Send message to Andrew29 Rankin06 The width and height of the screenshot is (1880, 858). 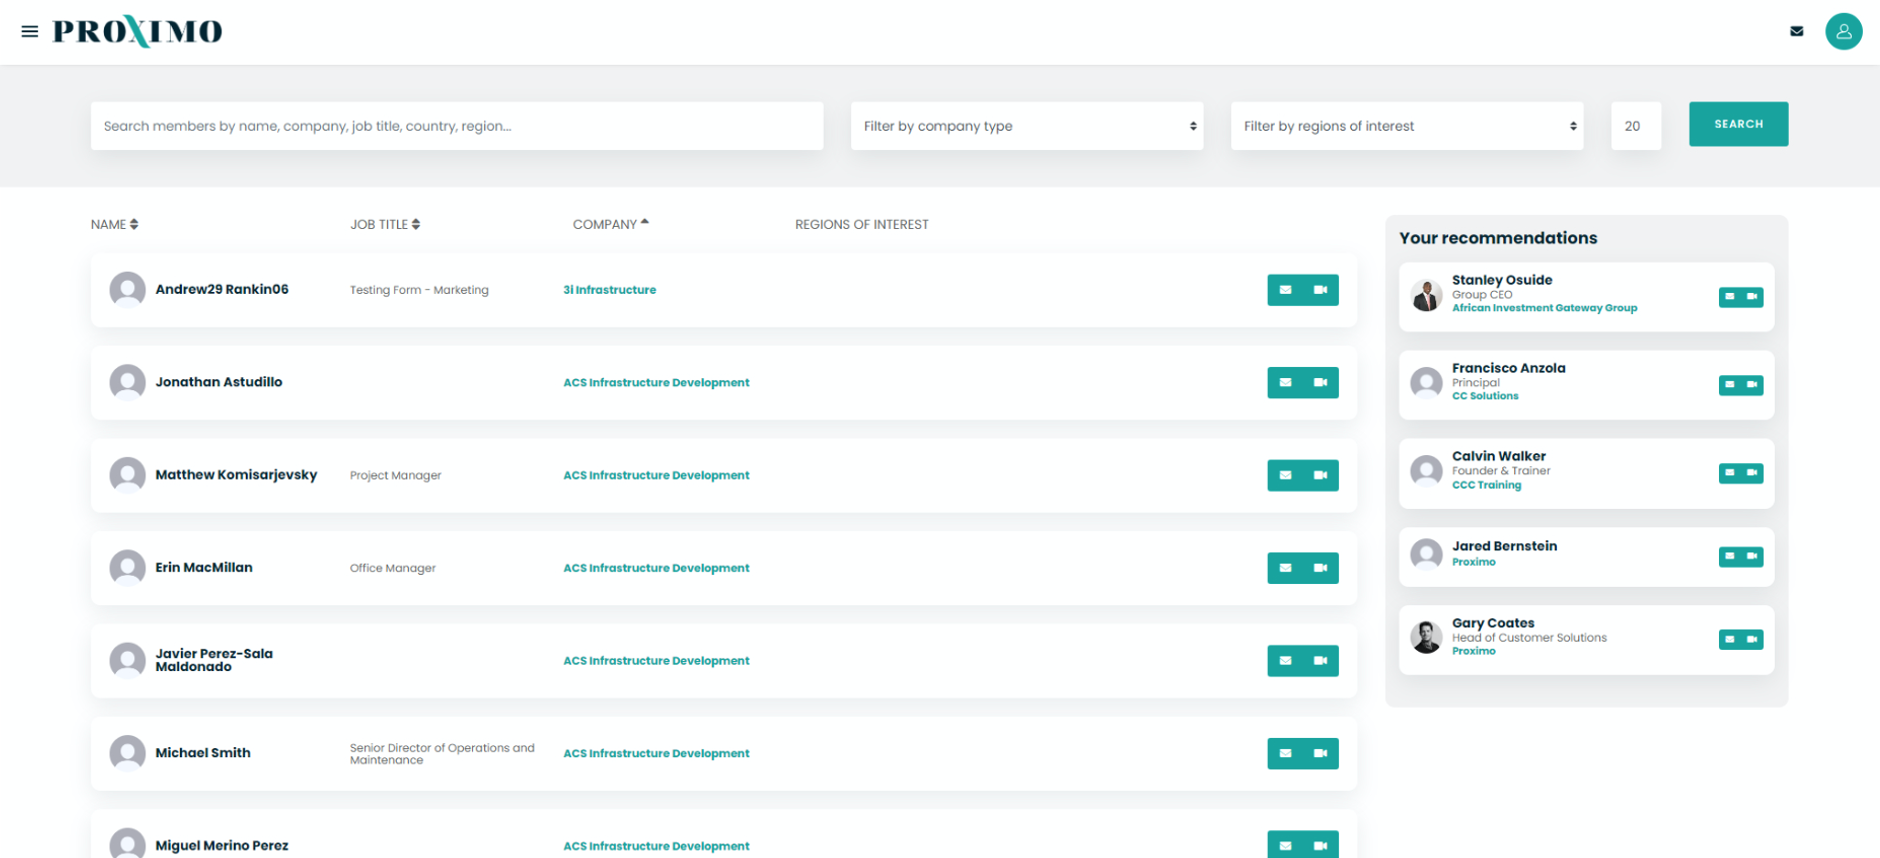coord(1285,290)
